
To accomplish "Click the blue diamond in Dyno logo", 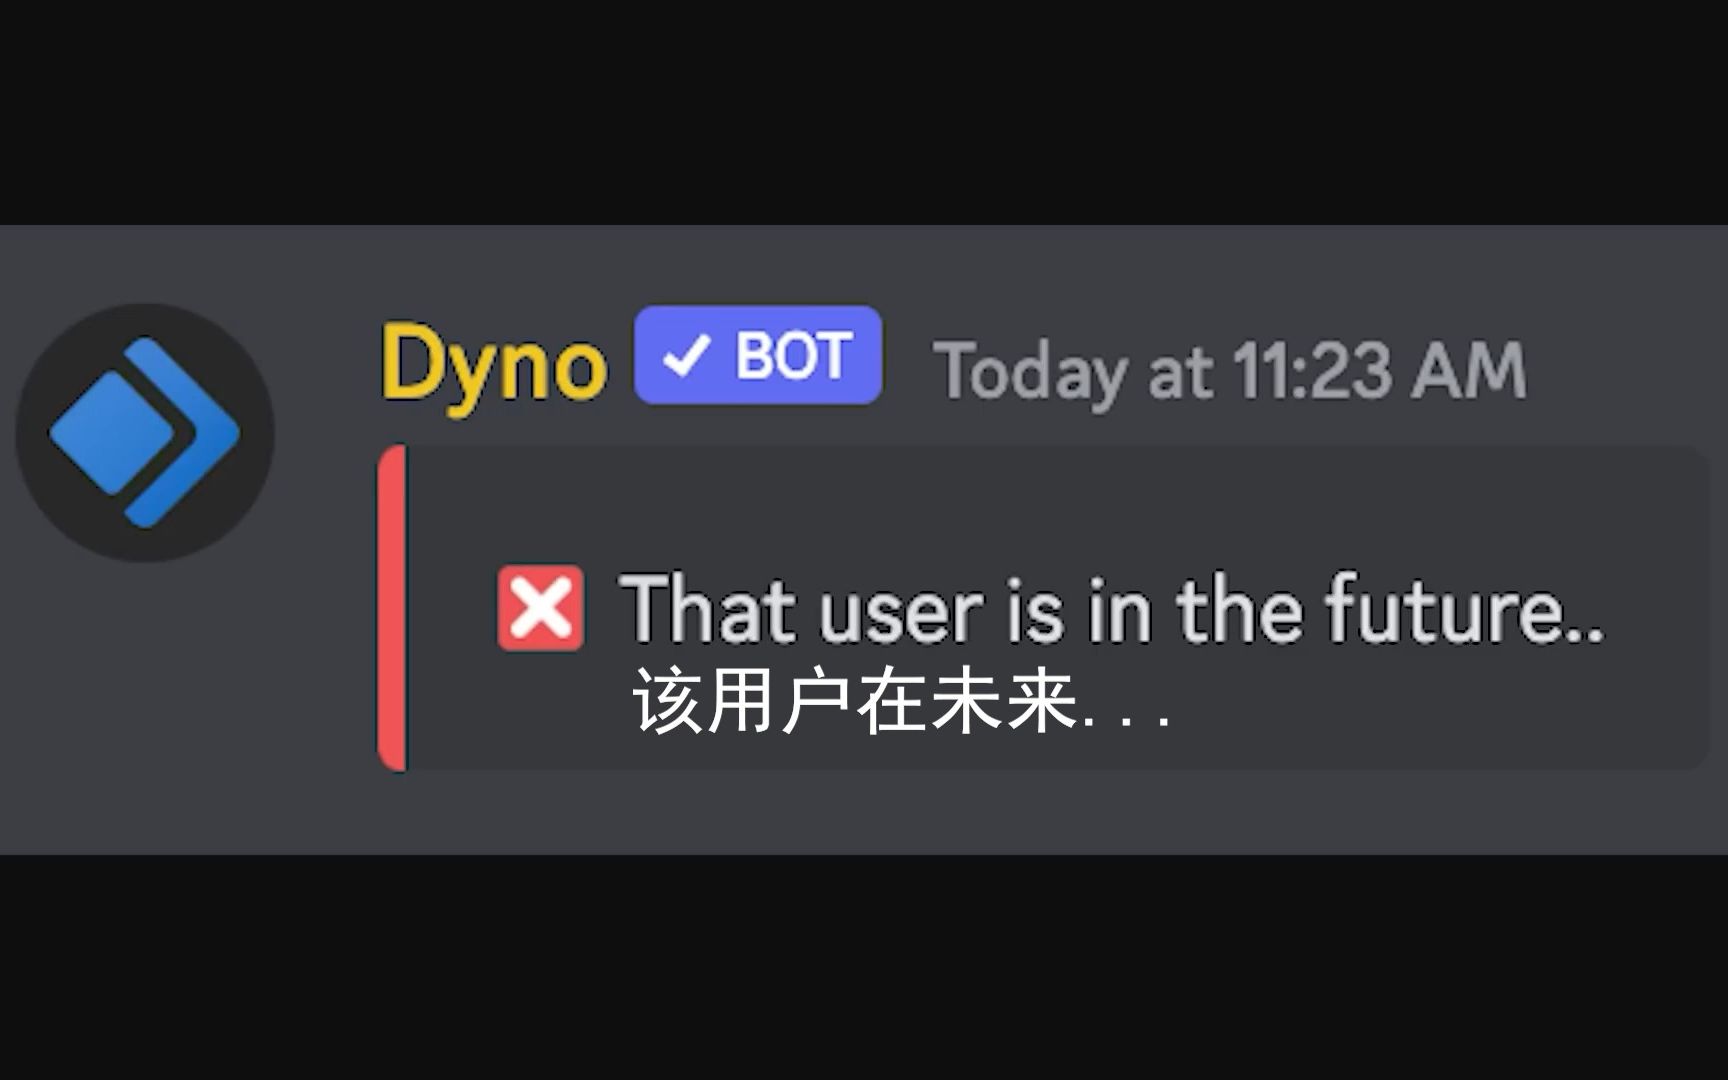I will click(x=112, y=432).
